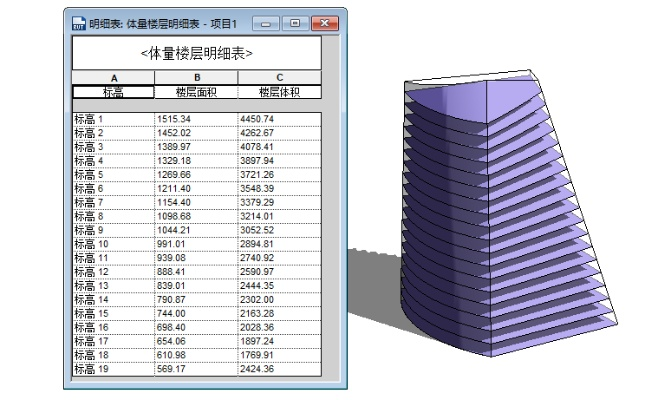Viewport: 671px width, 400px height.
Task: Click the window title text 明细表
Action: pos(103,23)
